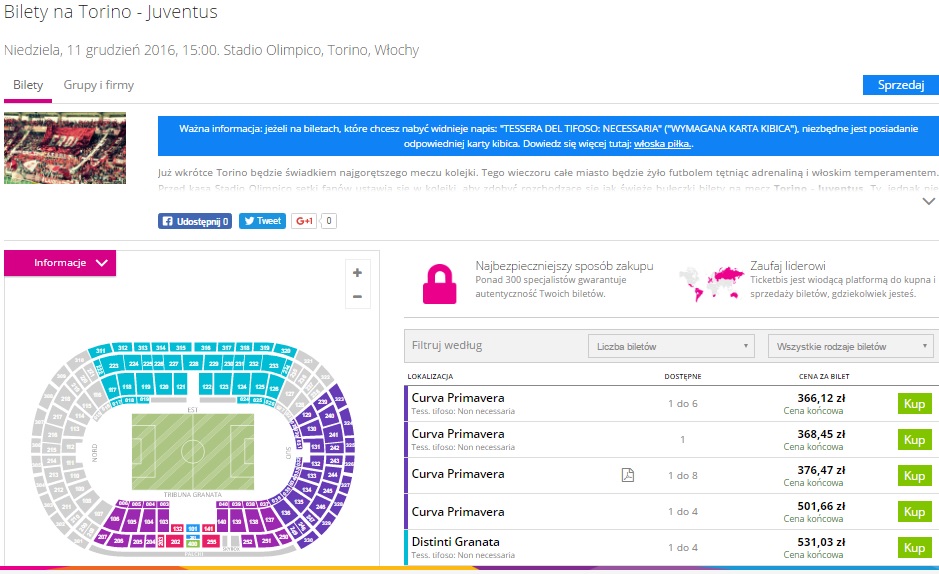The height and width of the screenshot is (574, 939).
Task: Follow the włoska piłka link
Action: tap(662, 144)
